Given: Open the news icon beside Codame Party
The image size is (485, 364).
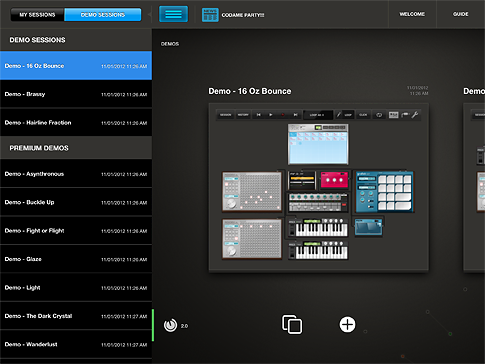Looking at the screenshot, I should pyautogui.click(x=210, y=15).
